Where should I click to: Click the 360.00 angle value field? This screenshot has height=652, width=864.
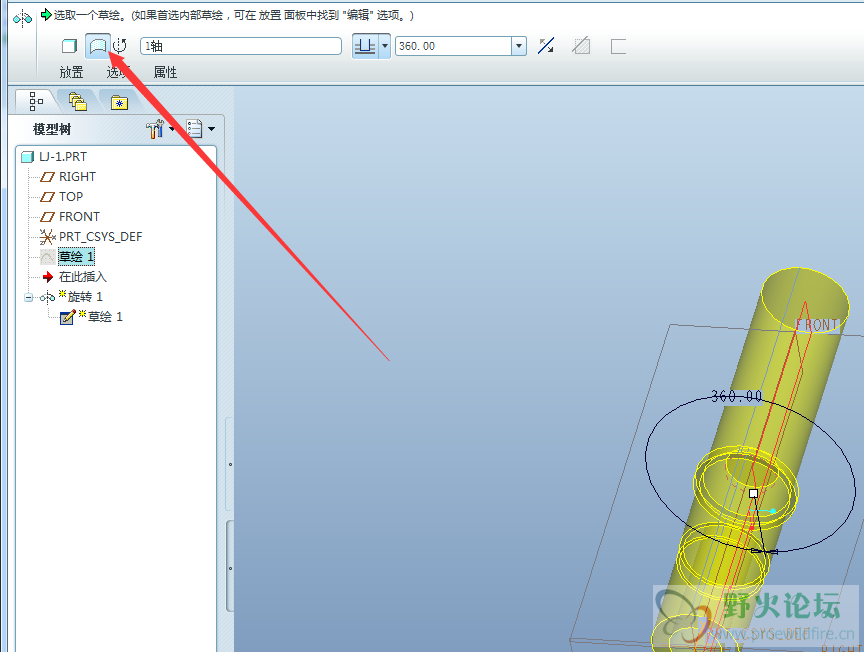(453, 46)
